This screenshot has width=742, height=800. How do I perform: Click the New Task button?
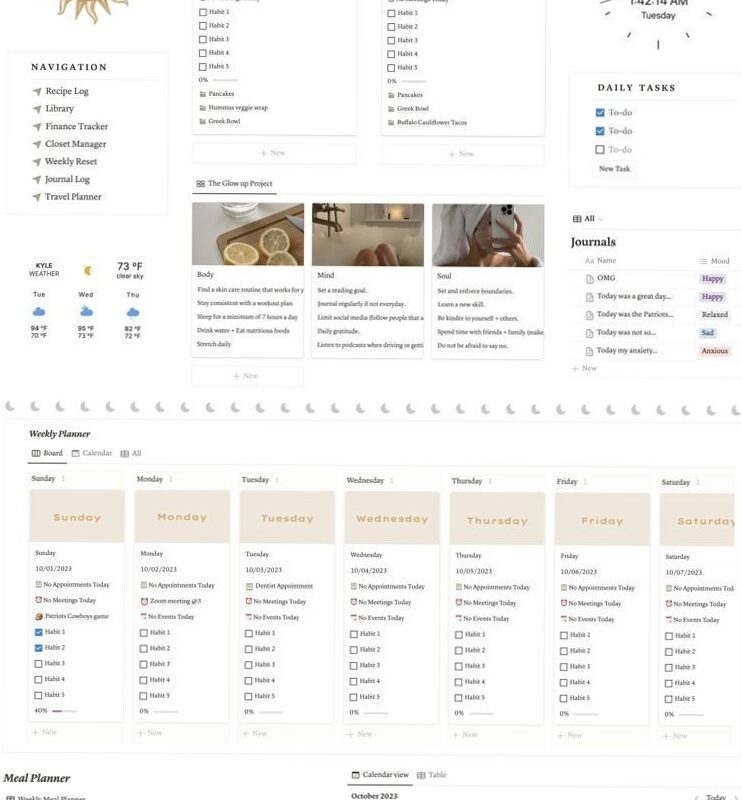click(x=614, y=168)
